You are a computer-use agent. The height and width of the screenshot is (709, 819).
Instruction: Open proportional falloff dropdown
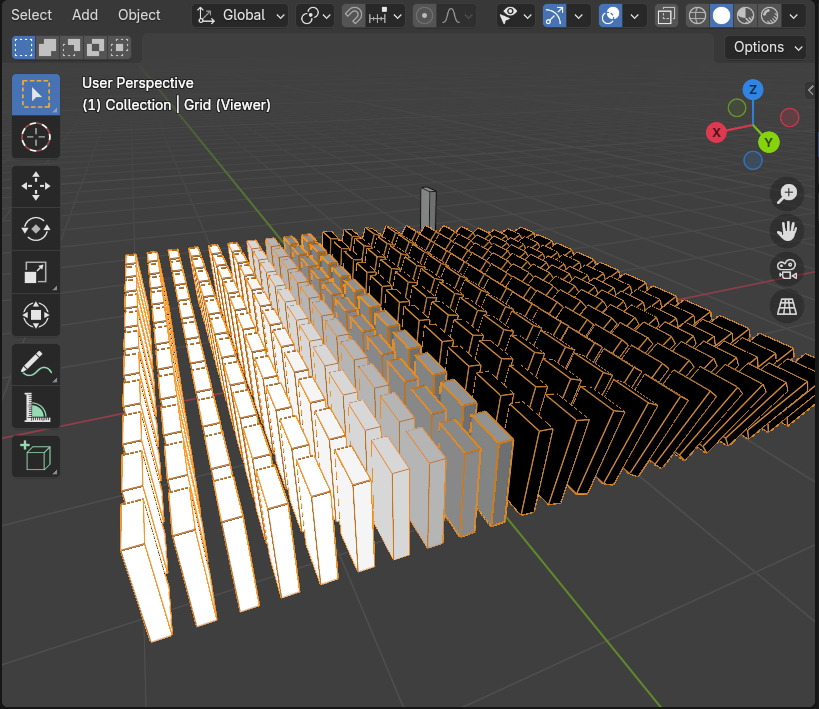click(456, 16)
